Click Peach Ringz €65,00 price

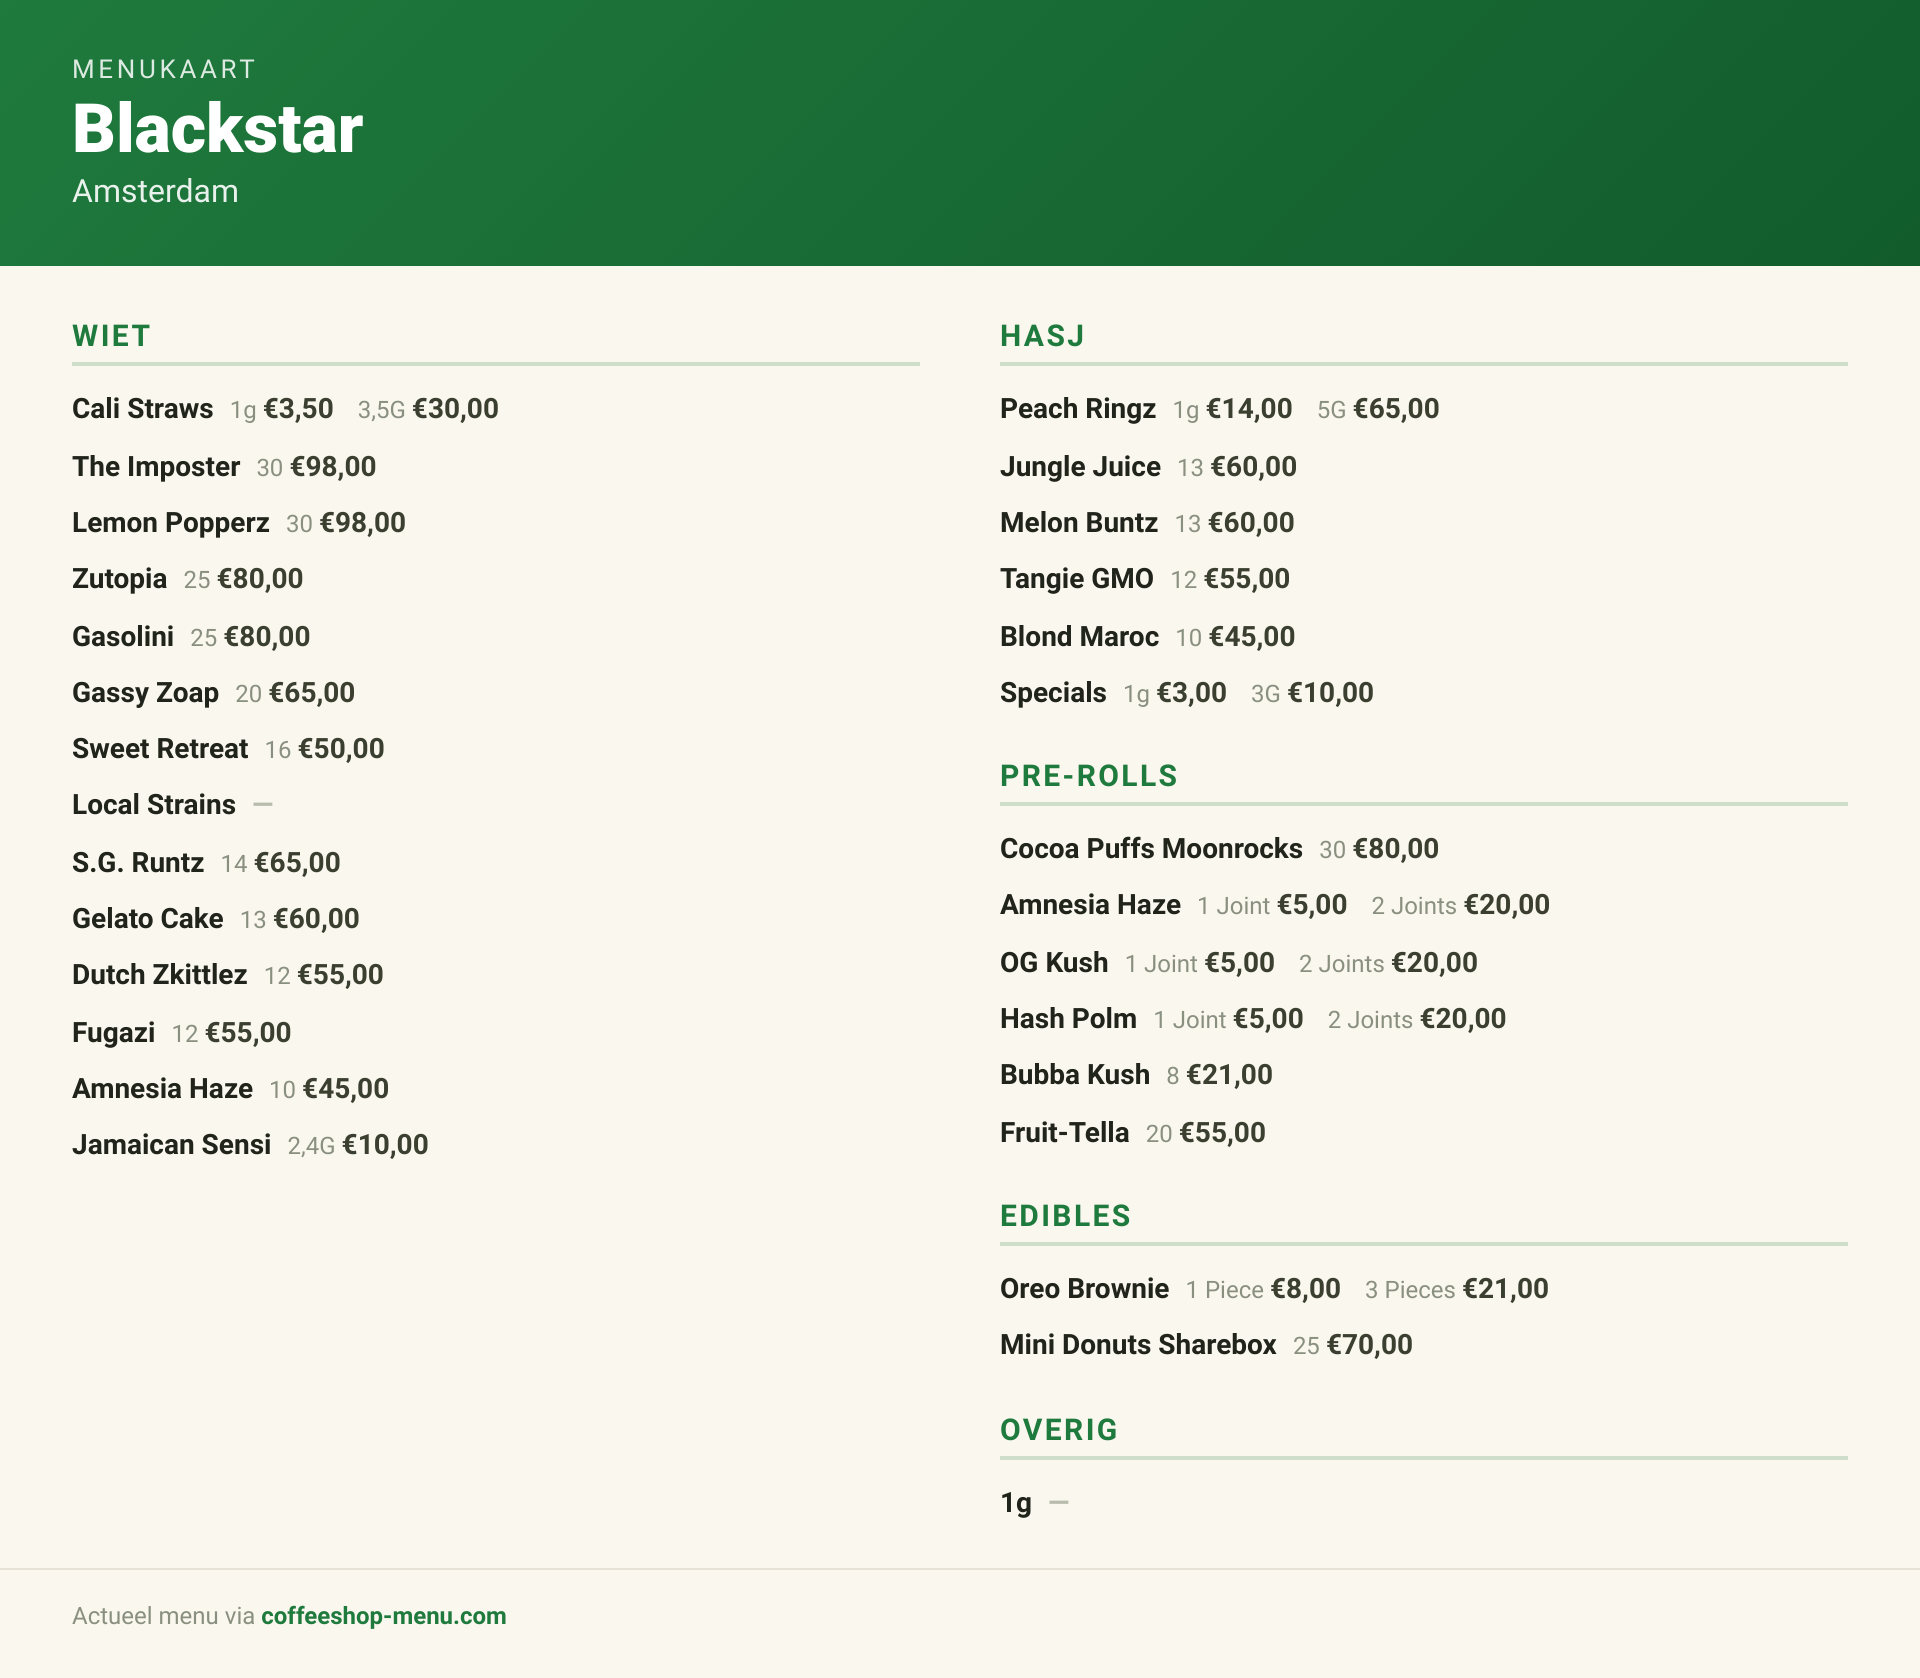tap(1396, 409)
